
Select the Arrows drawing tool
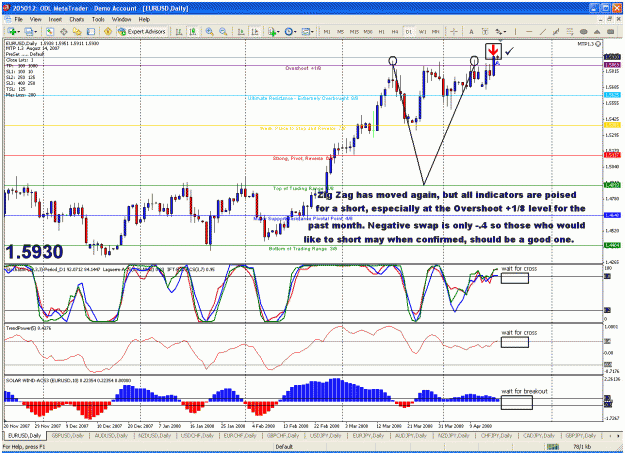point(499,32)
